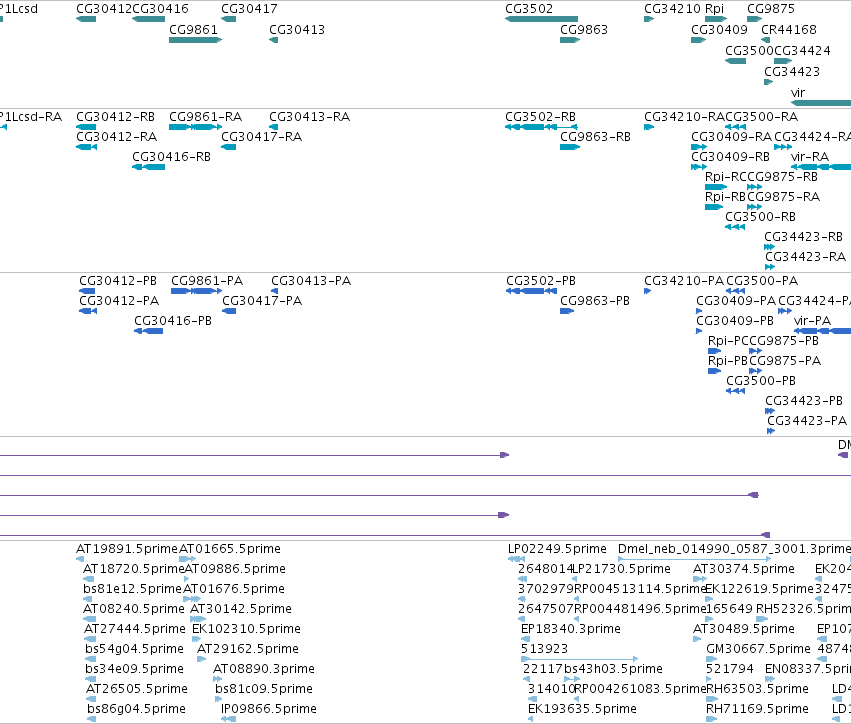851x724 pixels.
Task: Open the EP18340.3prime EST label
Action: click(x=571, y=630)
